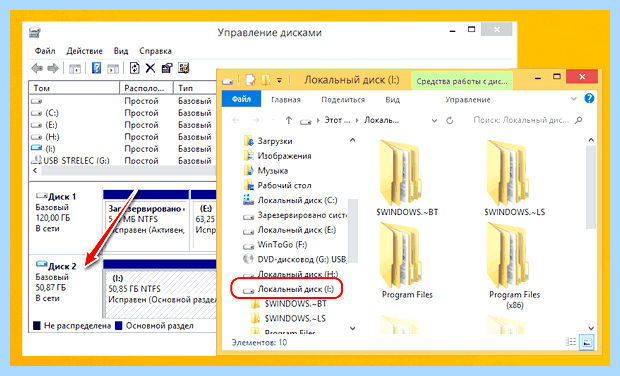The image size is (620, 376).
Task: Select the Зарезервировано partition on Диск 1
Action: click(x=146, y=219)
